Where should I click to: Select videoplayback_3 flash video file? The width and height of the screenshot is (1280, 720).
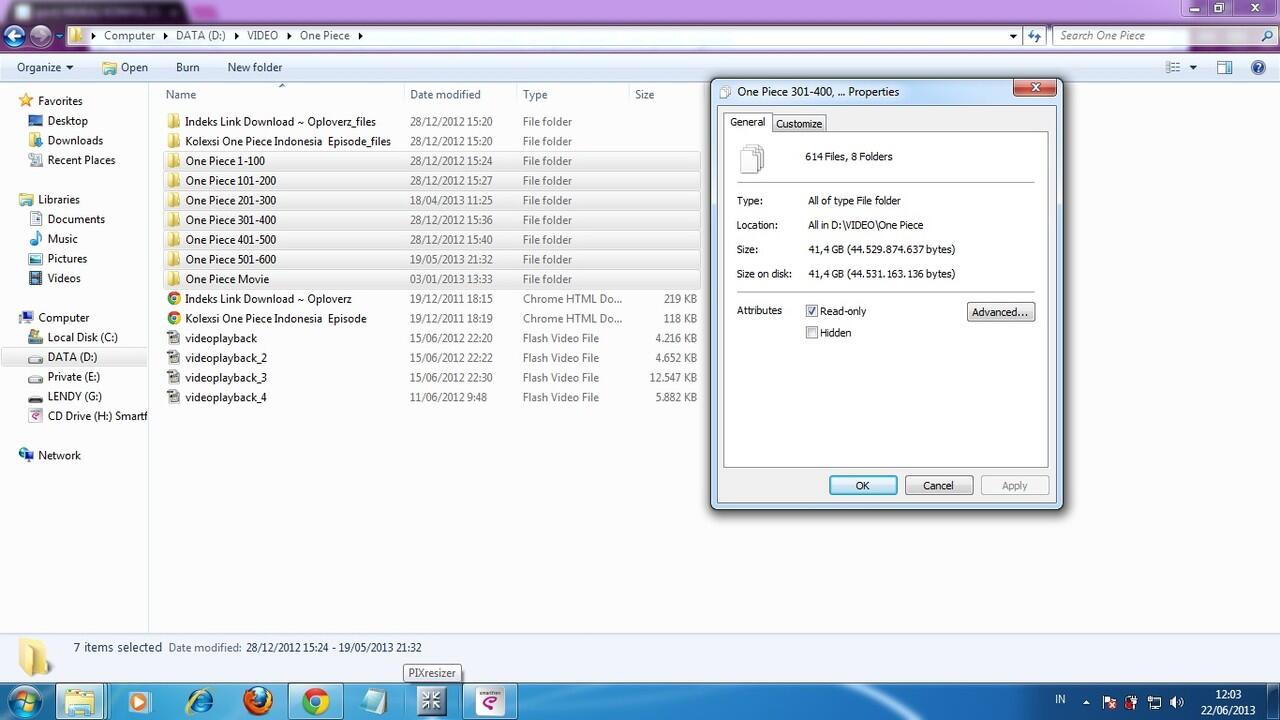pos(432,377)
